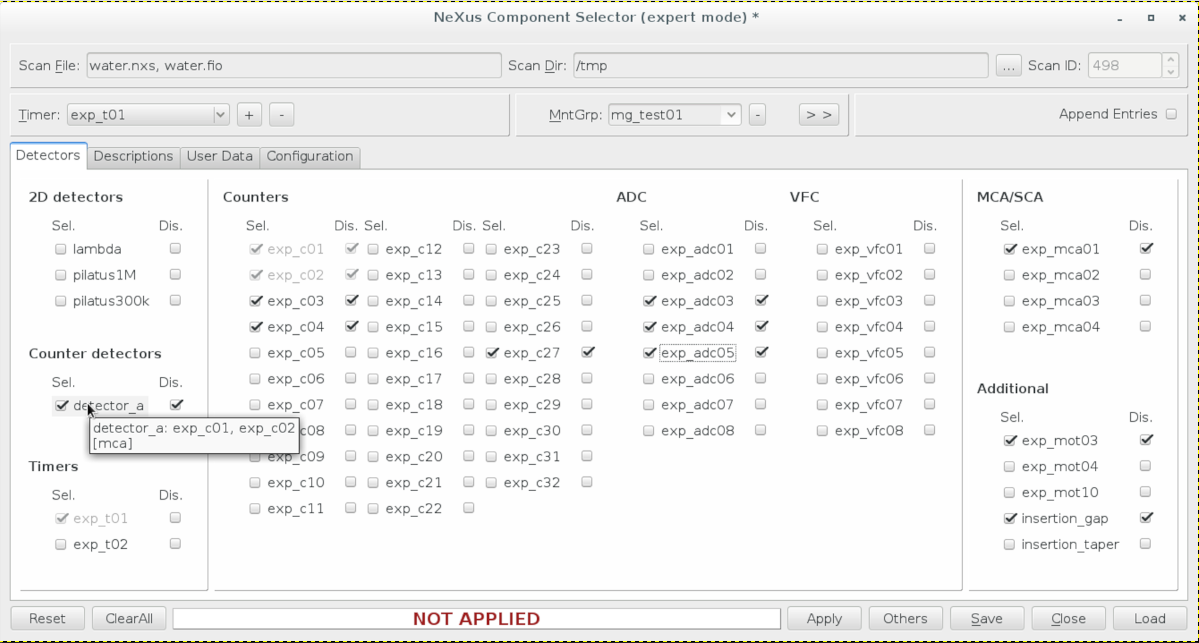
Task: Select the exp_mot04 checkbox
Action: tap(1009, 466)
